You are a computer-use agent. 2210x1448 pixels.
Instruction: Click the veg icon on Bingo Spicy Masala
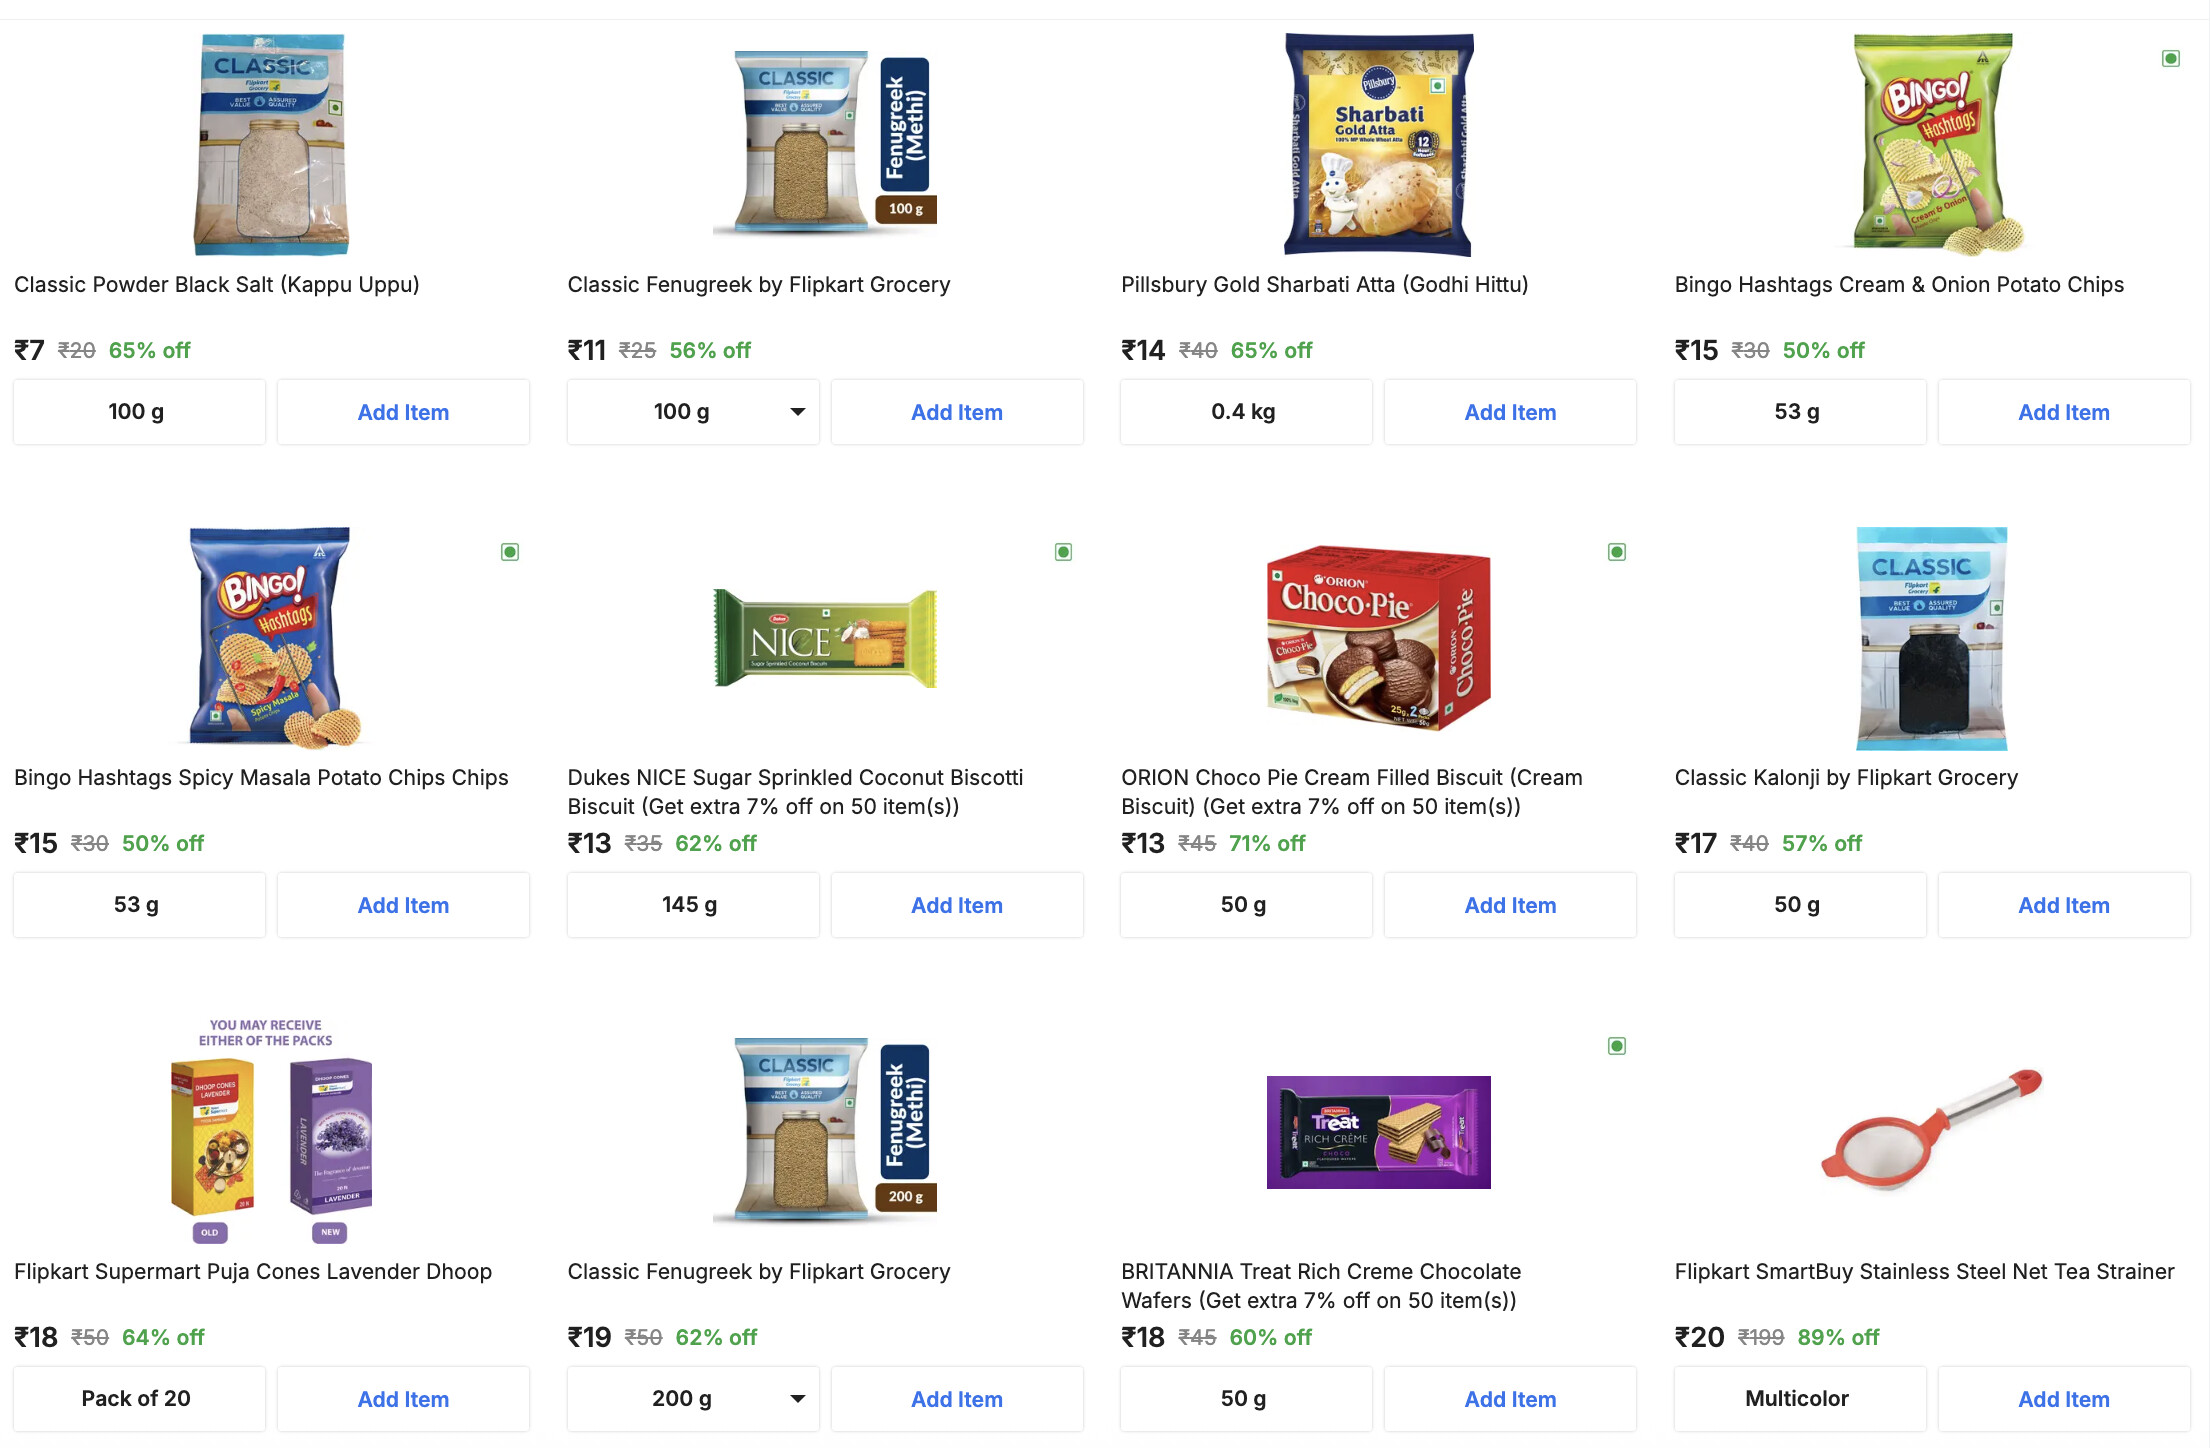510,552
